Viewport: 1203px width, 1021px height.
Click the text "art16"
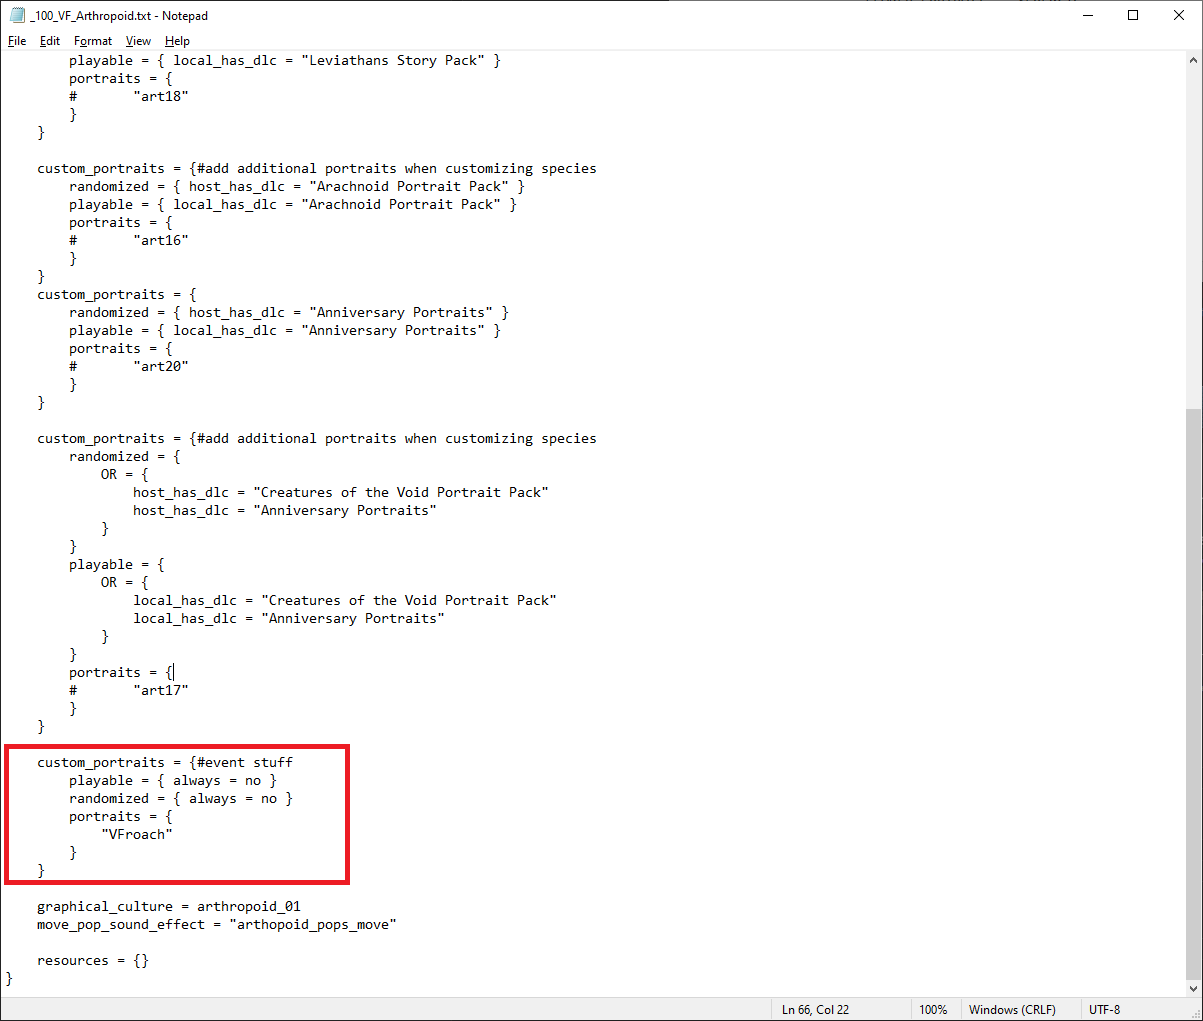coord(161,240)
